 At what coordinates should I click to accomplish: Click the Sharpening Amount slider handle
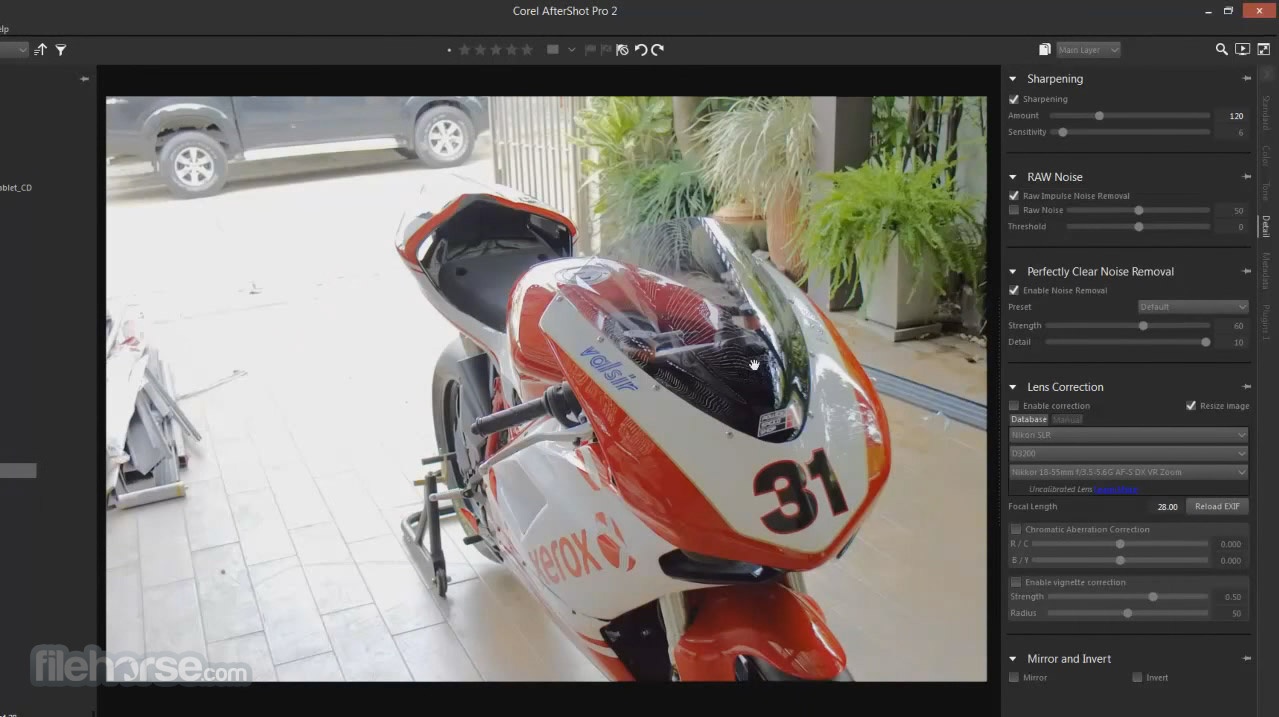coord(1099,116)
